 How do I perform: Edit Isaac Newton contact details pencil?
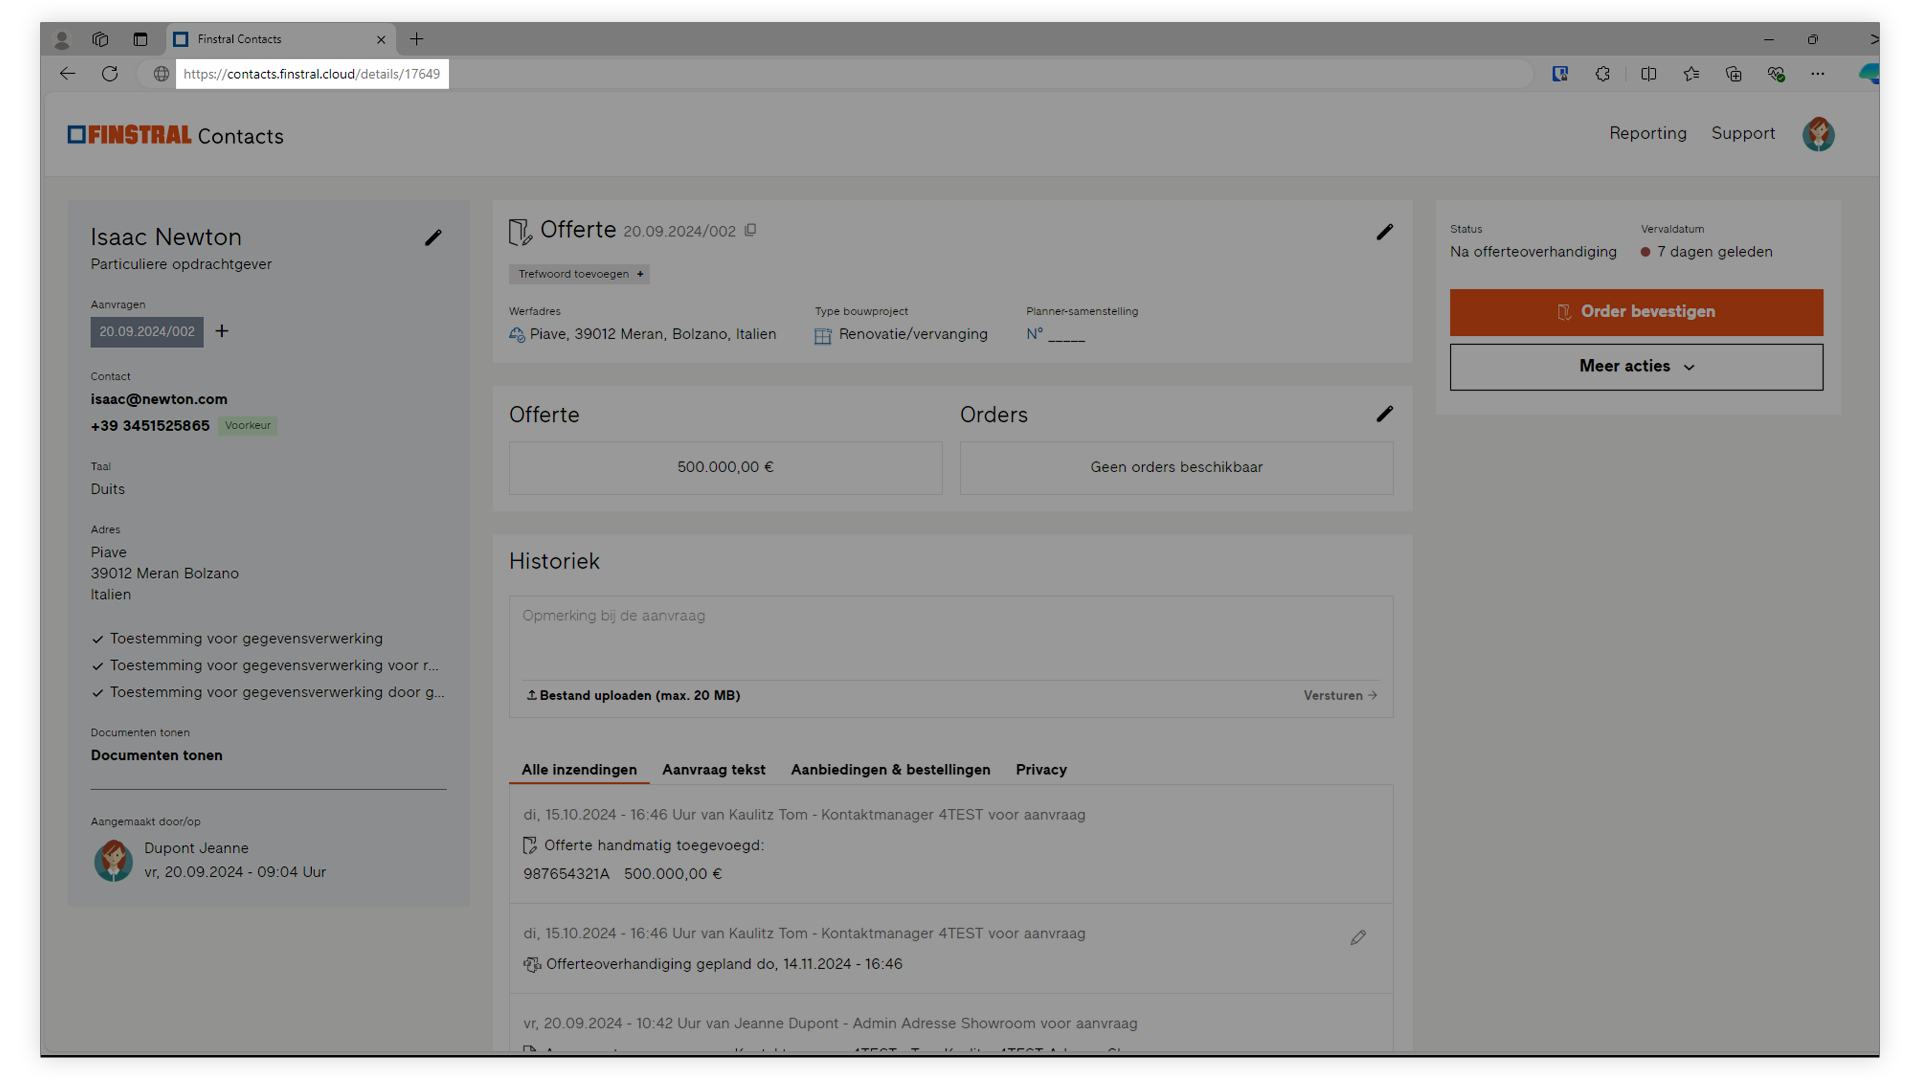[x=433, y=238]
